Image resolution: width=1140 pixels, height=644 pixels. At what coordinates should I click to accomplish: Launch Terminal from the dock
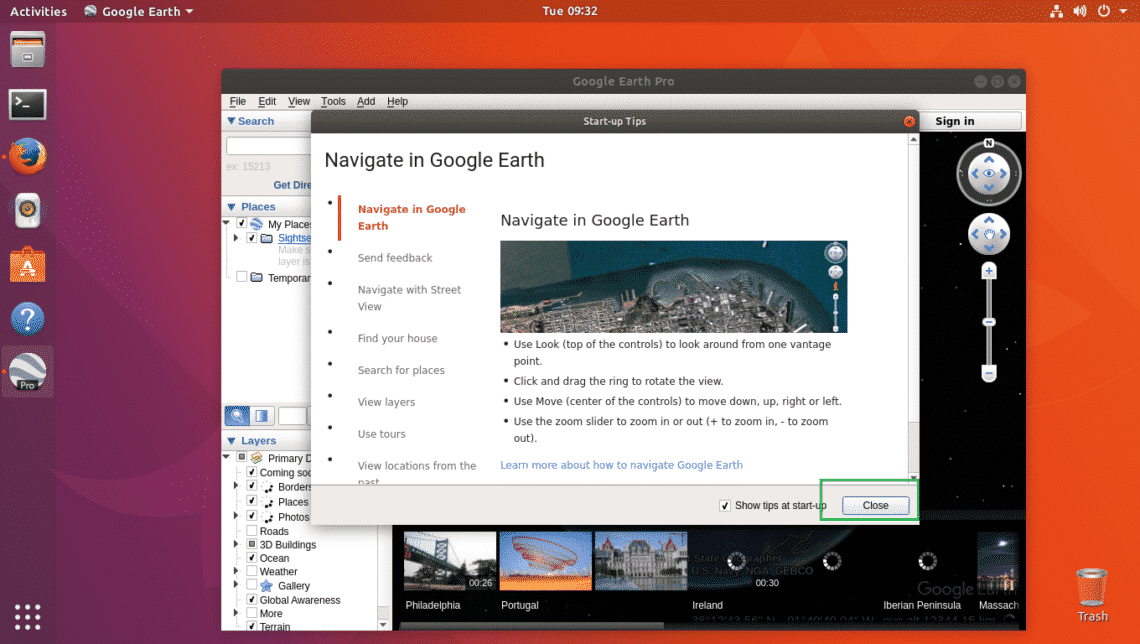pyautogui.click(x=28, y=105)
